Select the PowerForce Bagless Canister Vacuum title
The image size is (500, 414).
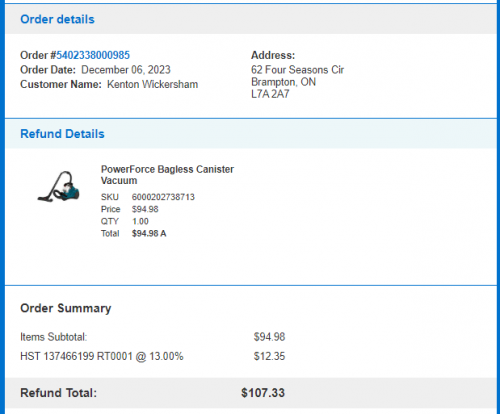point(167,175)
